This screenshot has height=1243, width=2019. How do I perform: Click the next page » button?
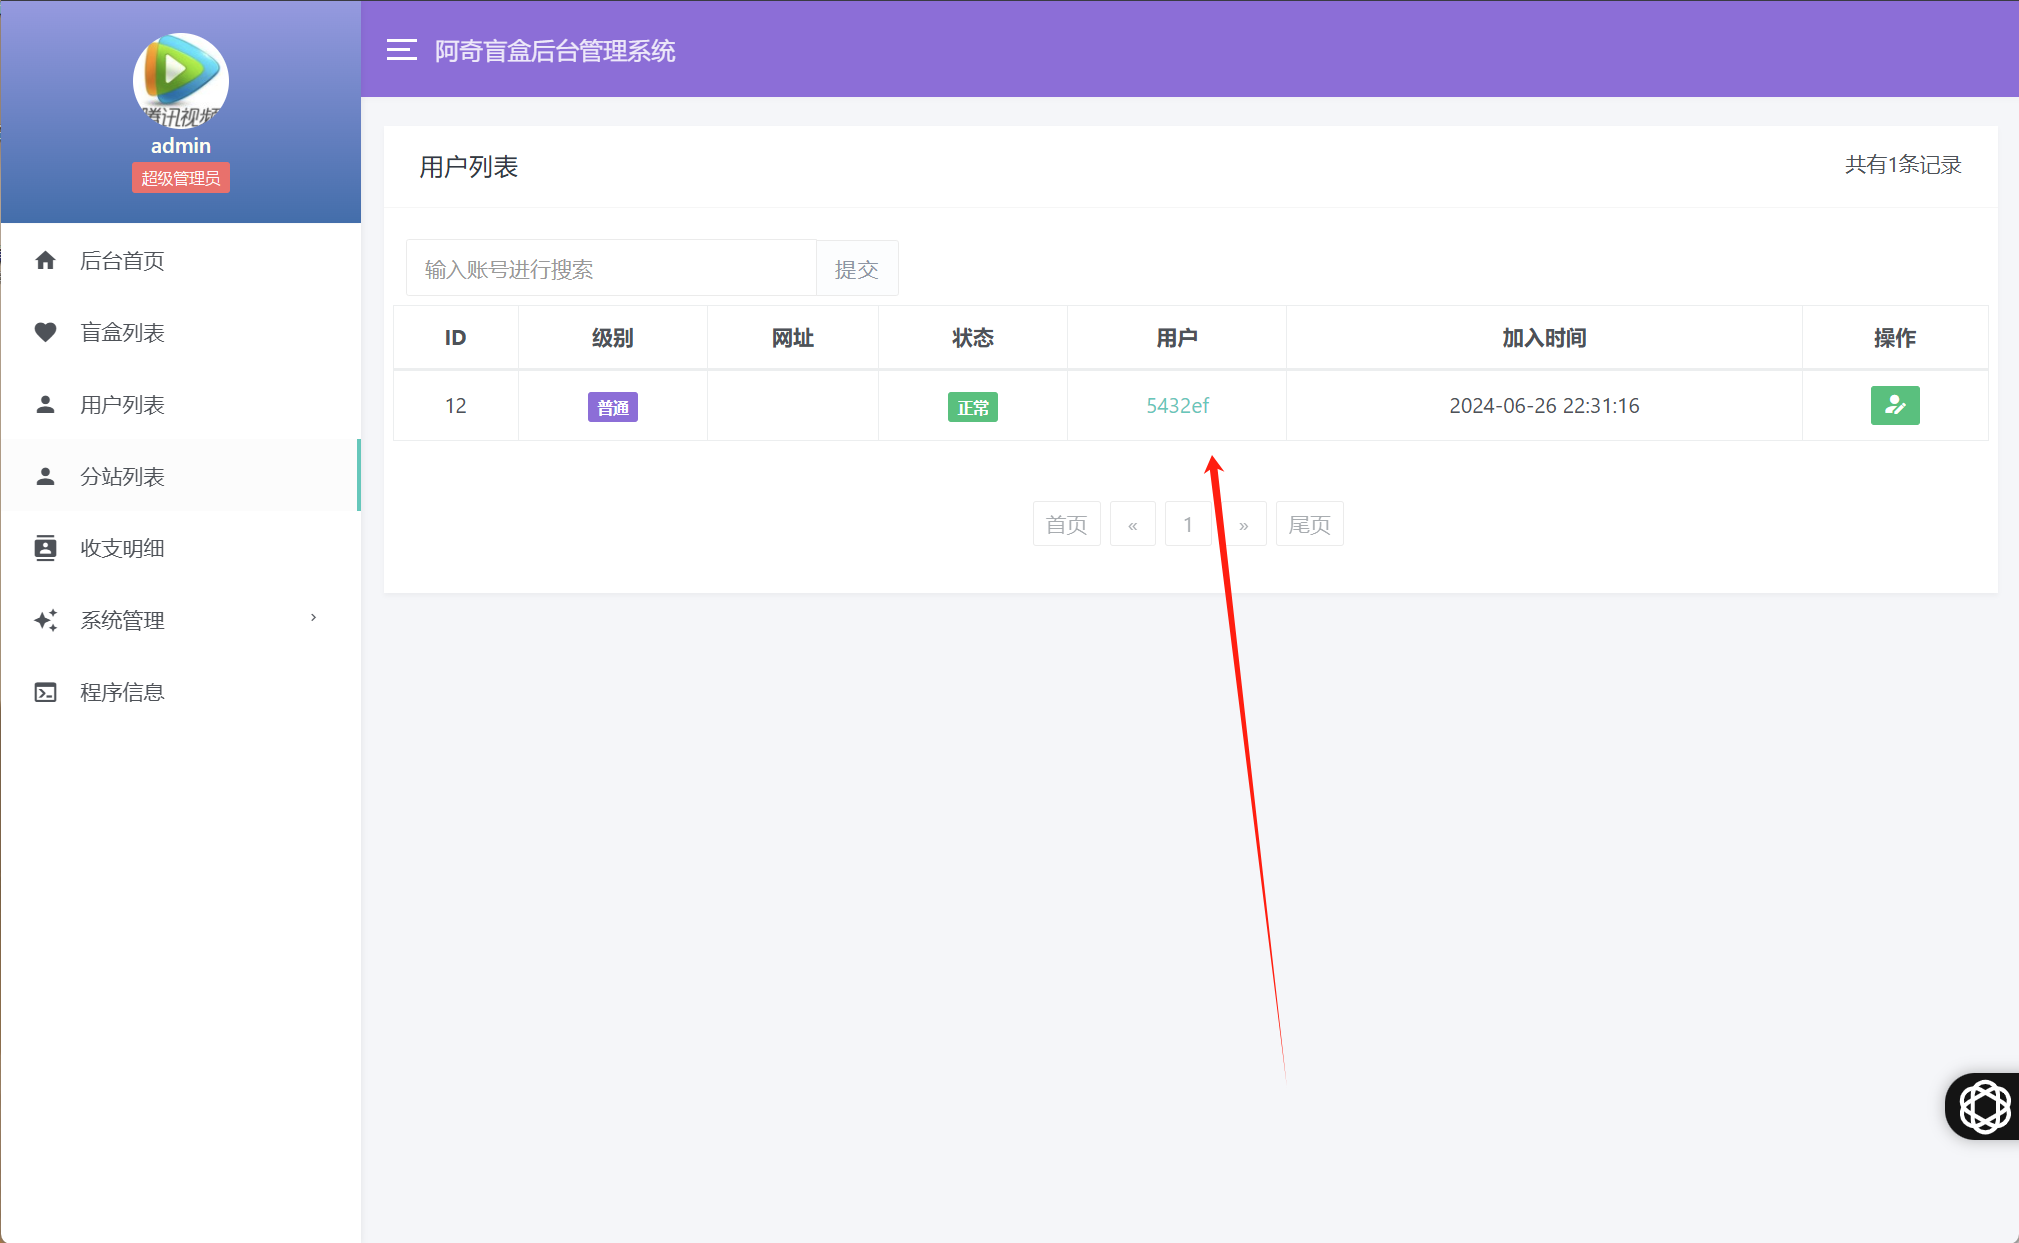click(1243, 524)
